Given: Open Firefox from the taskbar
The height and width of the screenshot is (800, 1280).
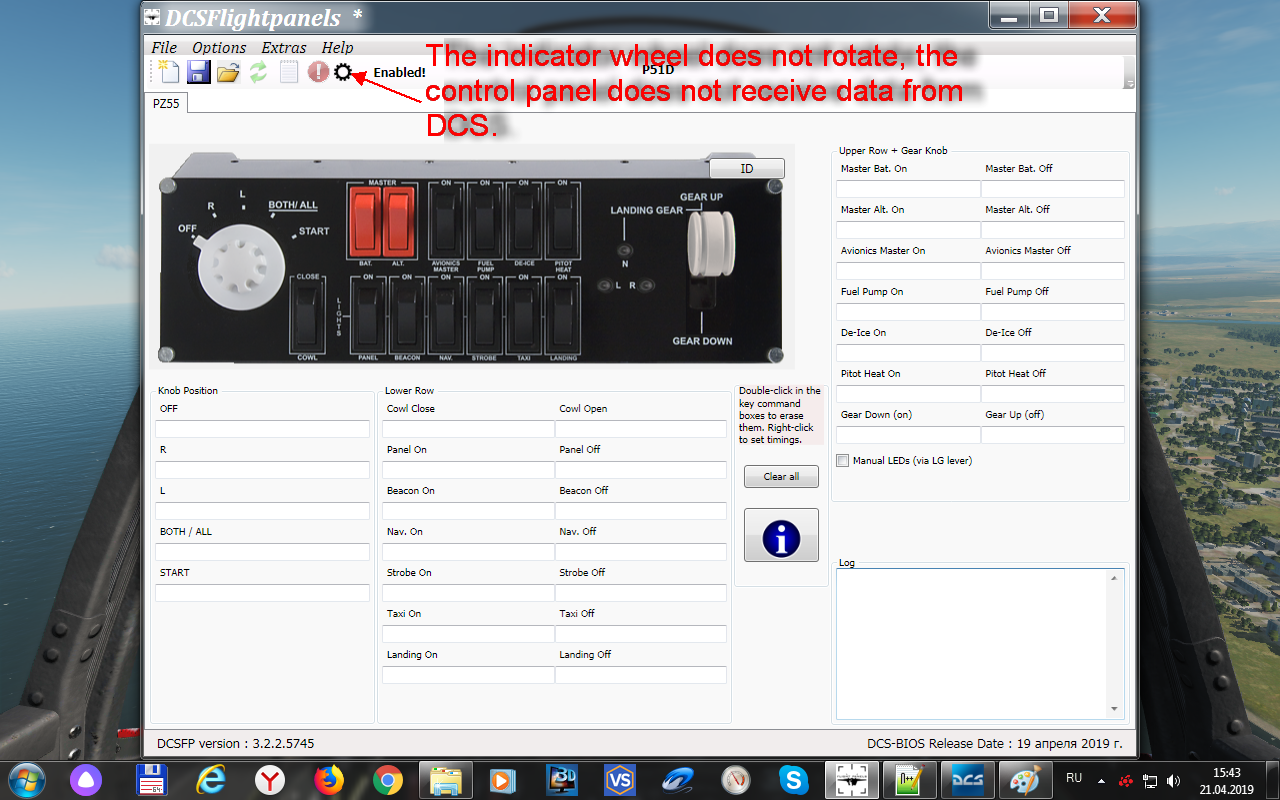Looking at the screenshot, I should [x=328, y=779].
